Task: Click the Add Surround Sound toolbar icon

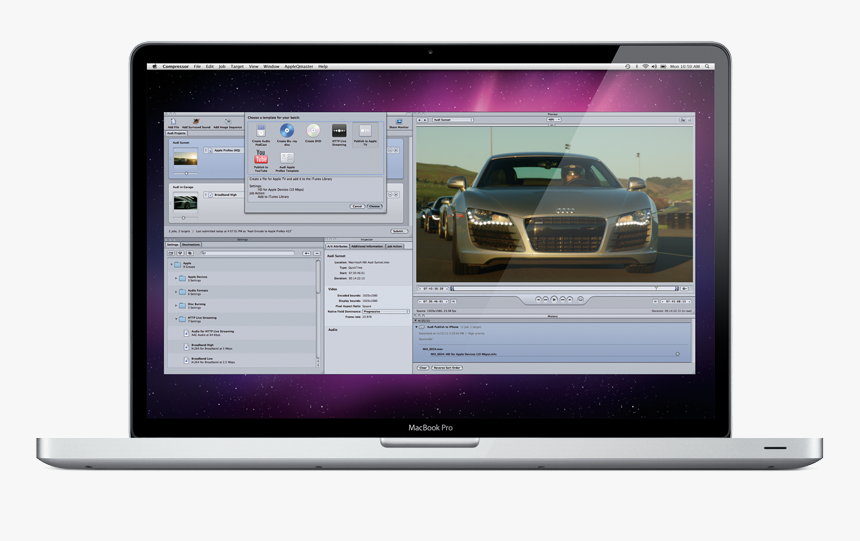Action: point(197,122)
